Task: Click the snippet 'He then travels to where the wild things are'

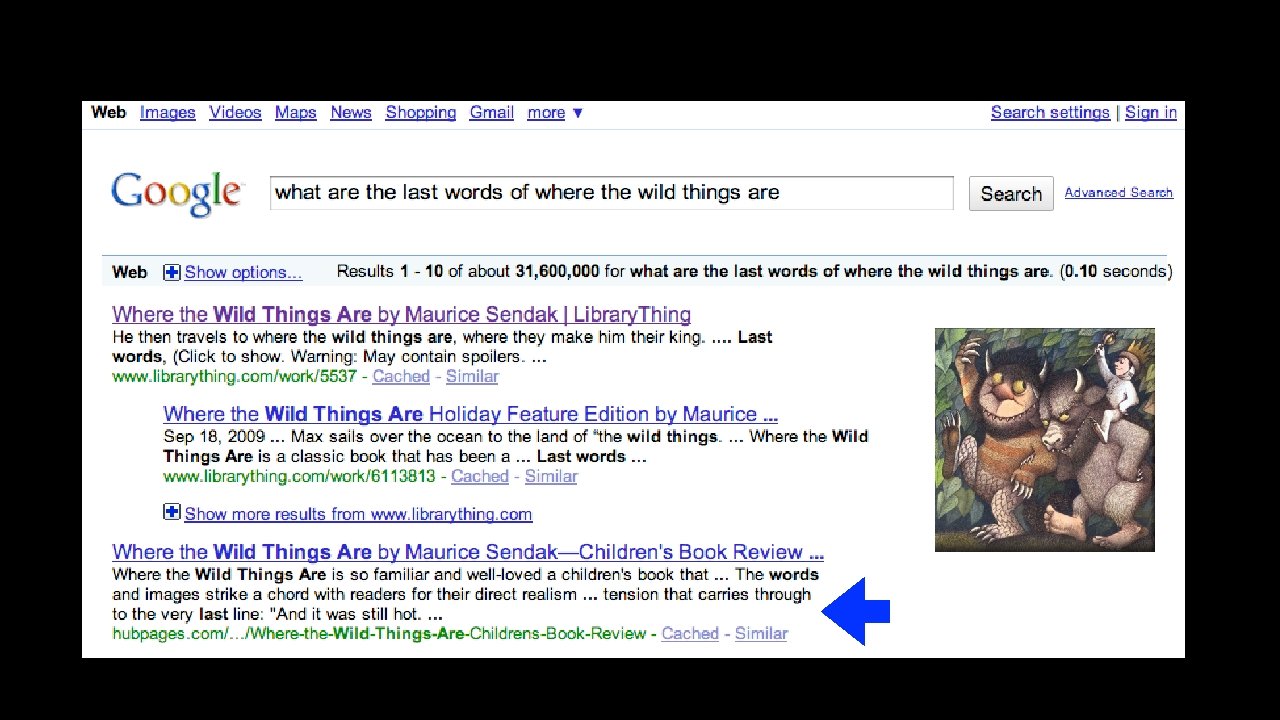Action: (283, 337)
